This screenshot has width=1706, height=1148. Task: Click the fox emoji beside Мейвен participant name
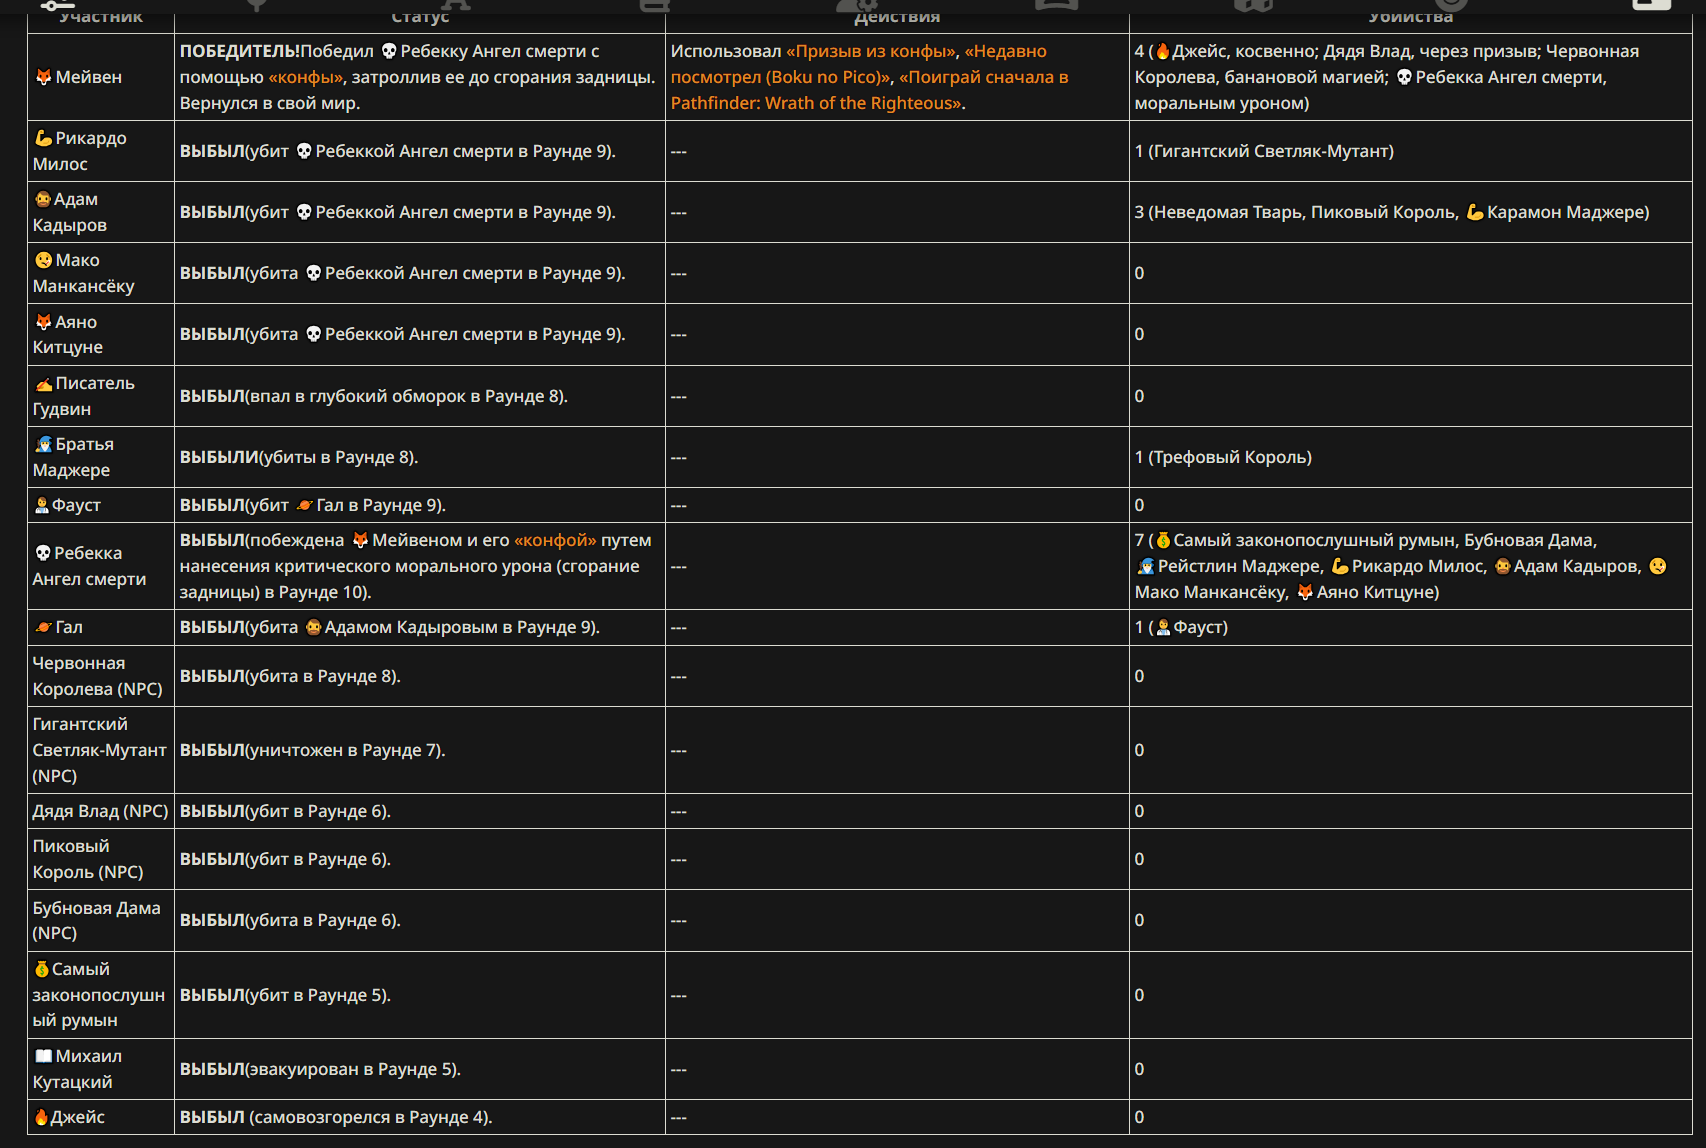coord(43,77)
